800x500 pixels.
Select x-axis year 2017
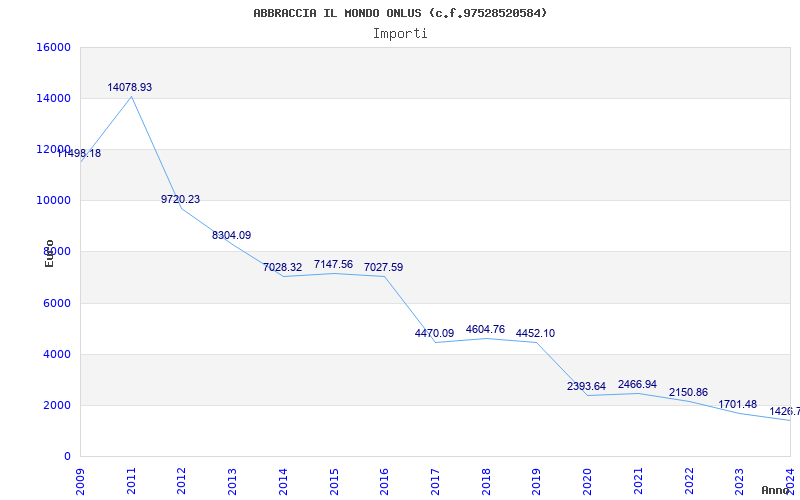pos(435,482)
